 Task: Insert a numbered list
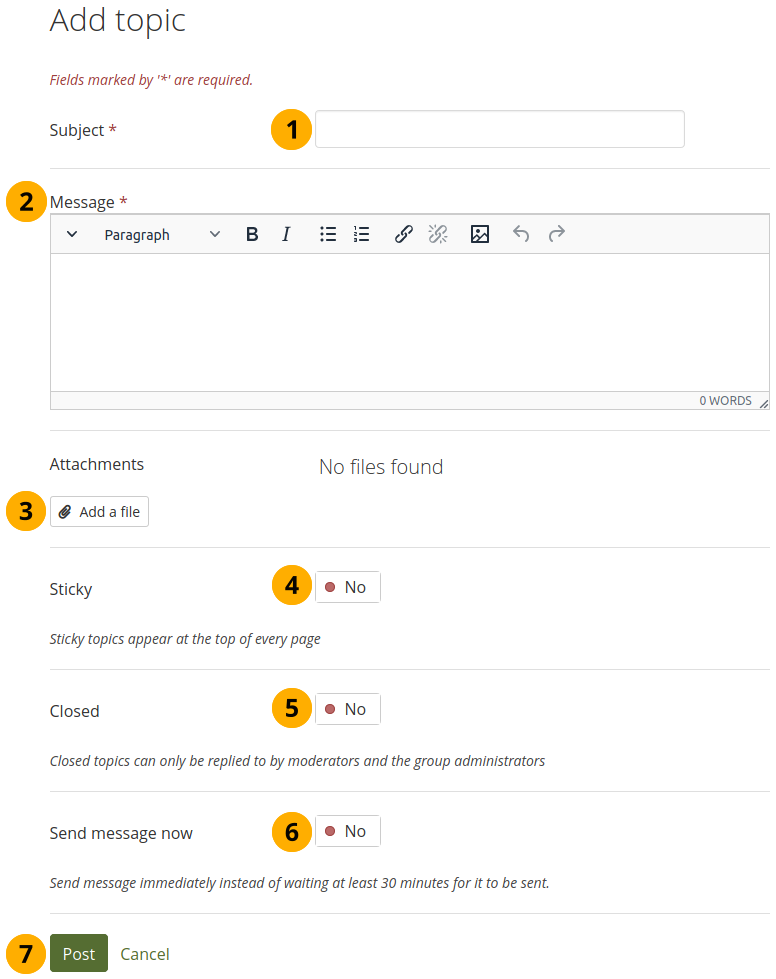coord(362,235)
